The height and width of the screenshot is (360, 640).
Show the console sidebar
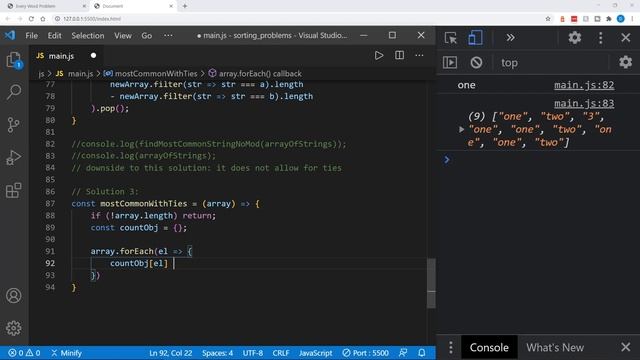tap(450, 62)
